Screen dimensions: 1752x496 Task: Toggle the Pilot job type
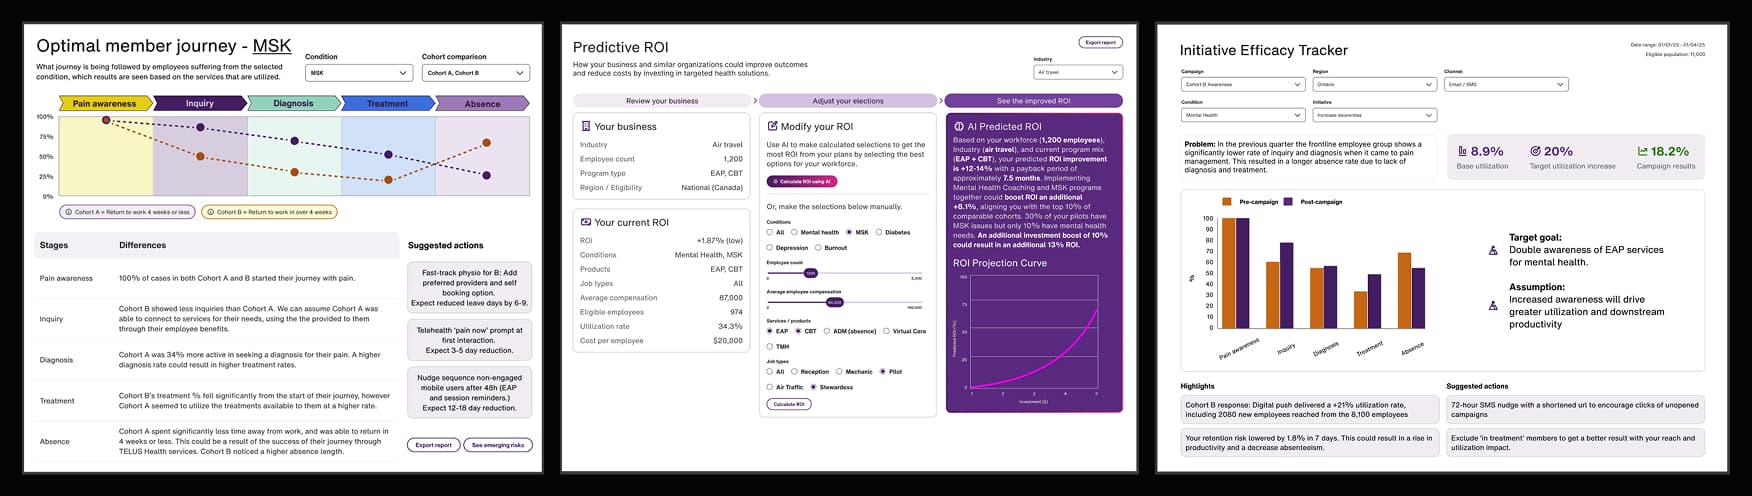pyautogui.click(x=883, y=371)
